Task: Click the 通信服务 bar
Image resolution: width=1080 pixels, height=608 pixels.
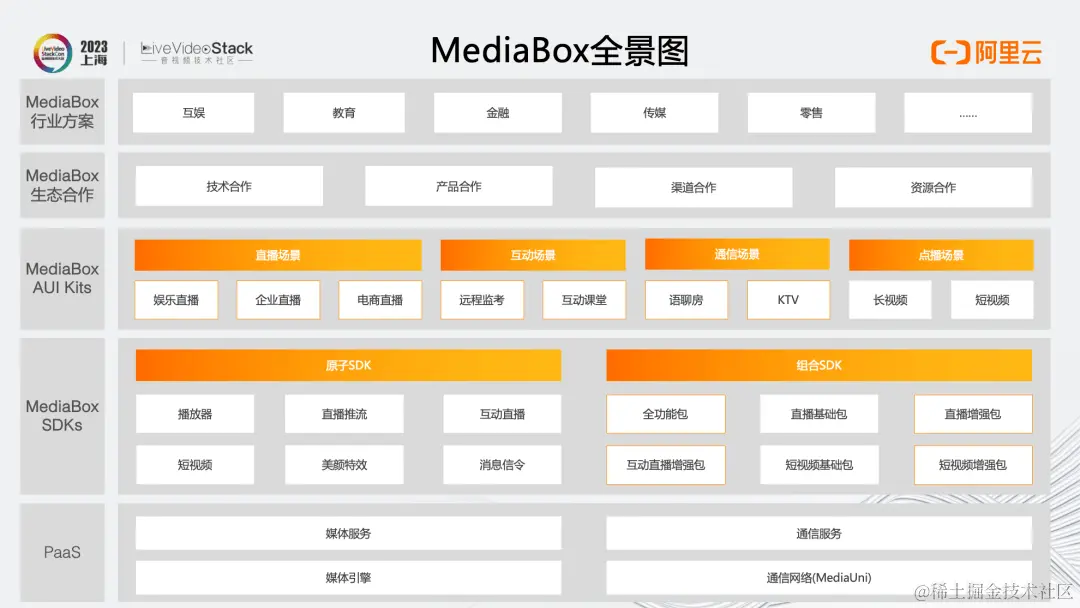Action: pos(819,534)
